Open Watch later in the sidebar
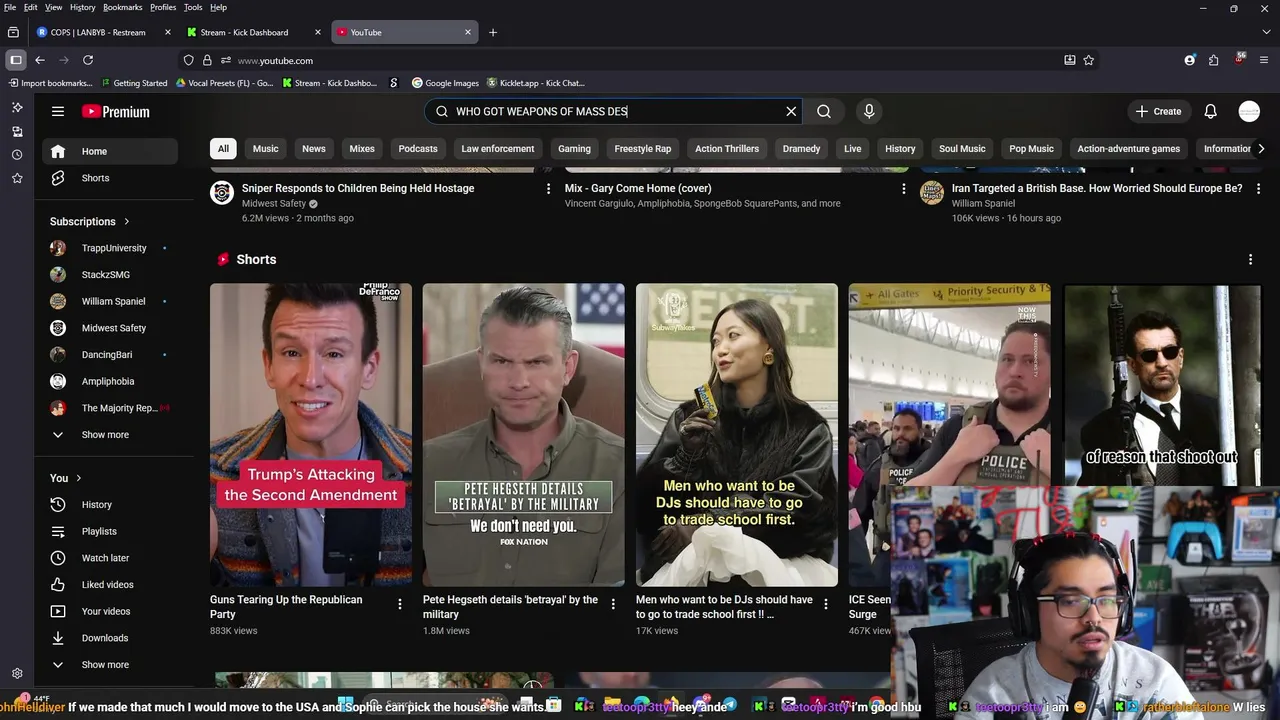1280x720 pixels. pyautogui.click(x=110, y=558)
